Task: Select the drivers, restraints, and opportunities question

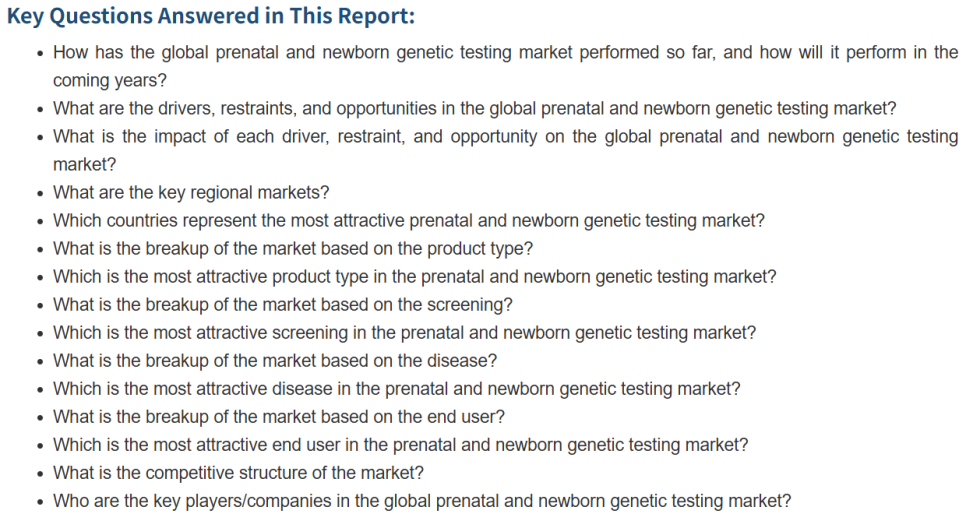Action: point(474,108)
